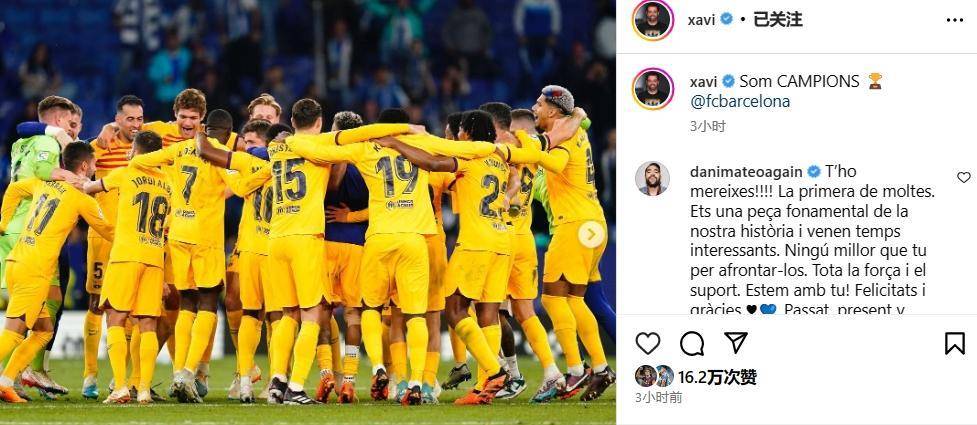The image size is (977, 425).
Task: Like the post with the heart icon
Action: pos(647,343)
